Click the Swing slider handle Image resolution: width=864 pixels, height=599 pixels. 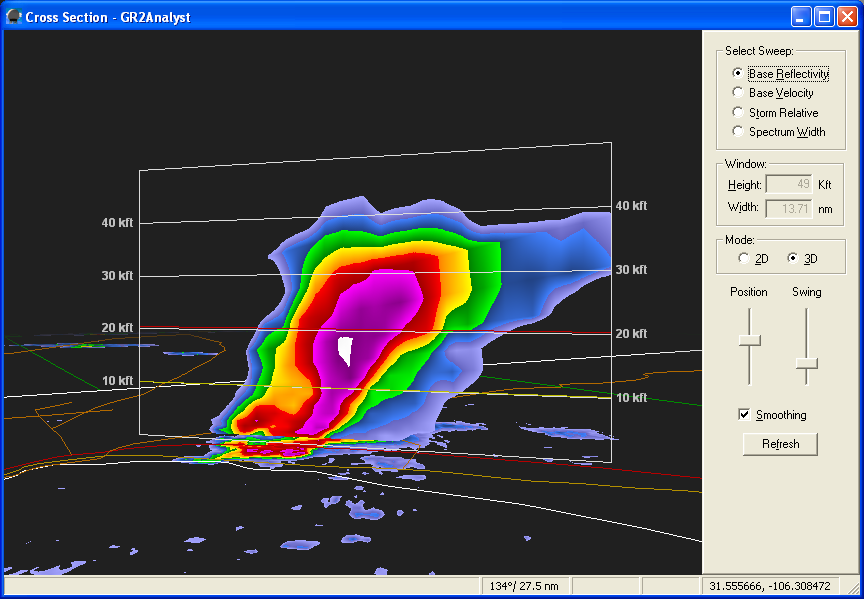[x=807, y=363]
